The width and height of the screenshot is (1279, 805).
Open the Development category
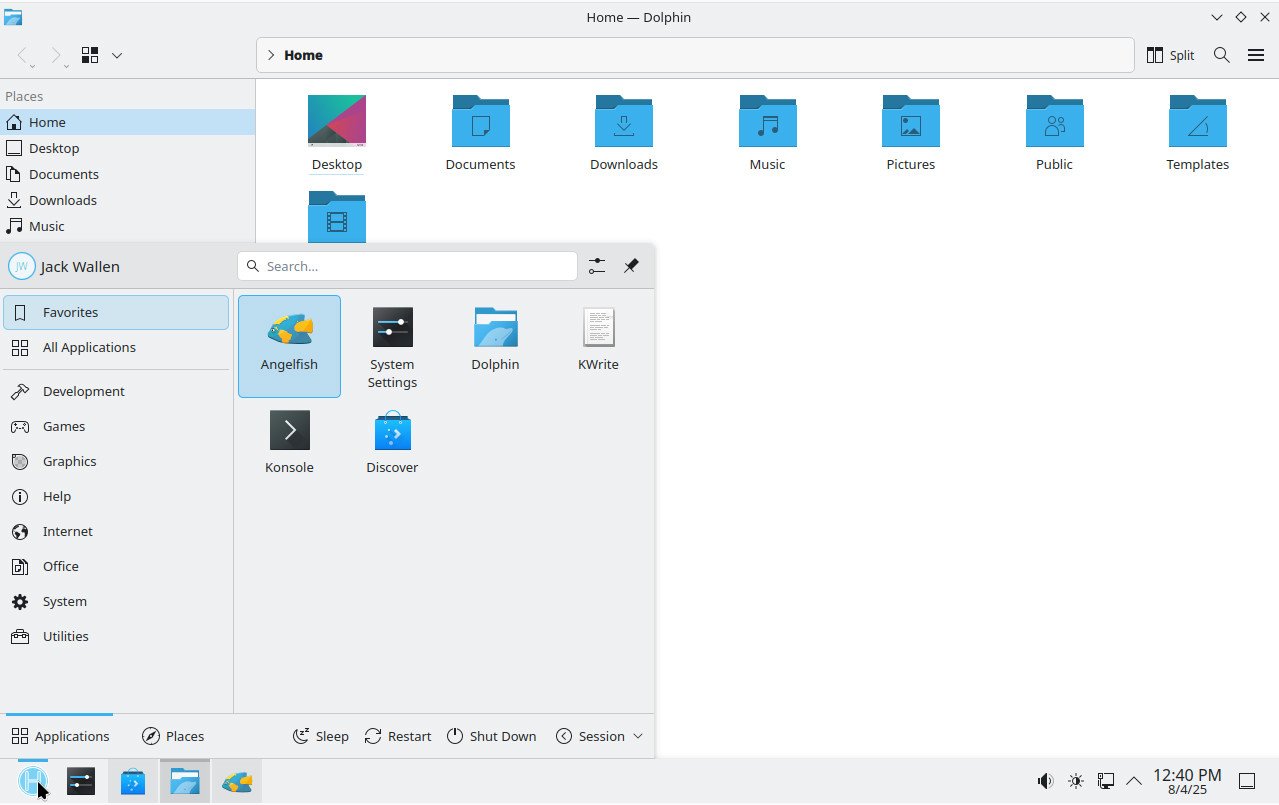point(116,391)
